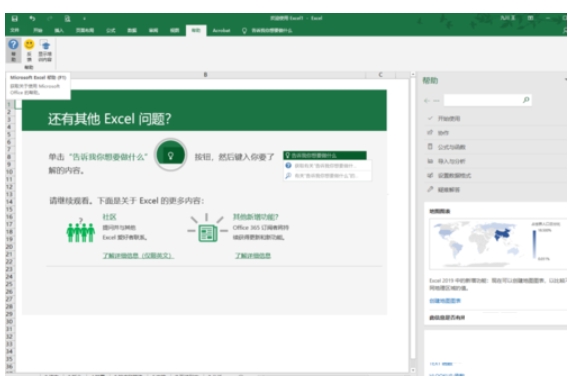Click the world map chart thumbnail
The height and width of the screenshot is (379, 568).
(498, 244)
